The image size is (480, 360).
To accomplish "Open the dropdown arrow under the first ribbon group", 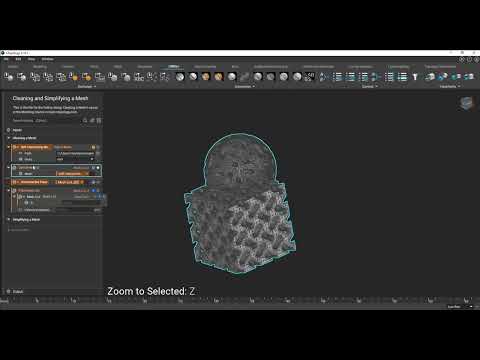I will coord(95,87).
